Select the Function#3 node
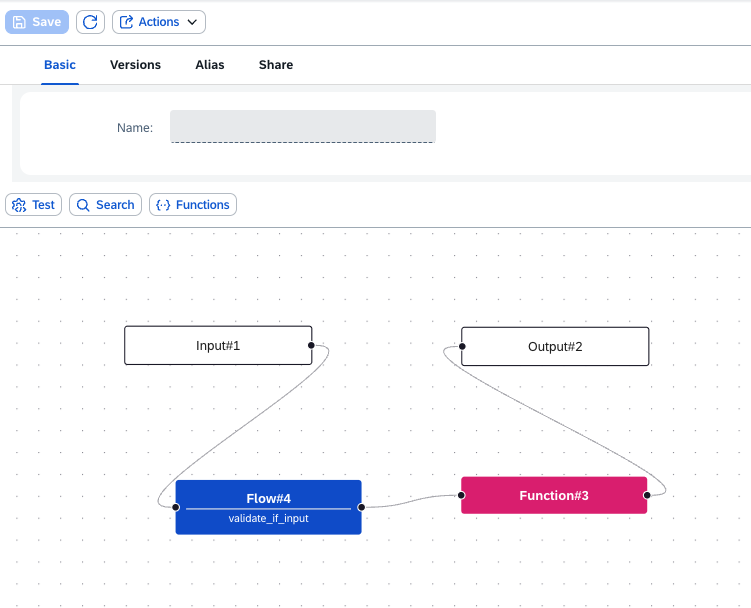This screenshot has width=751, height=608. (554, 495)
